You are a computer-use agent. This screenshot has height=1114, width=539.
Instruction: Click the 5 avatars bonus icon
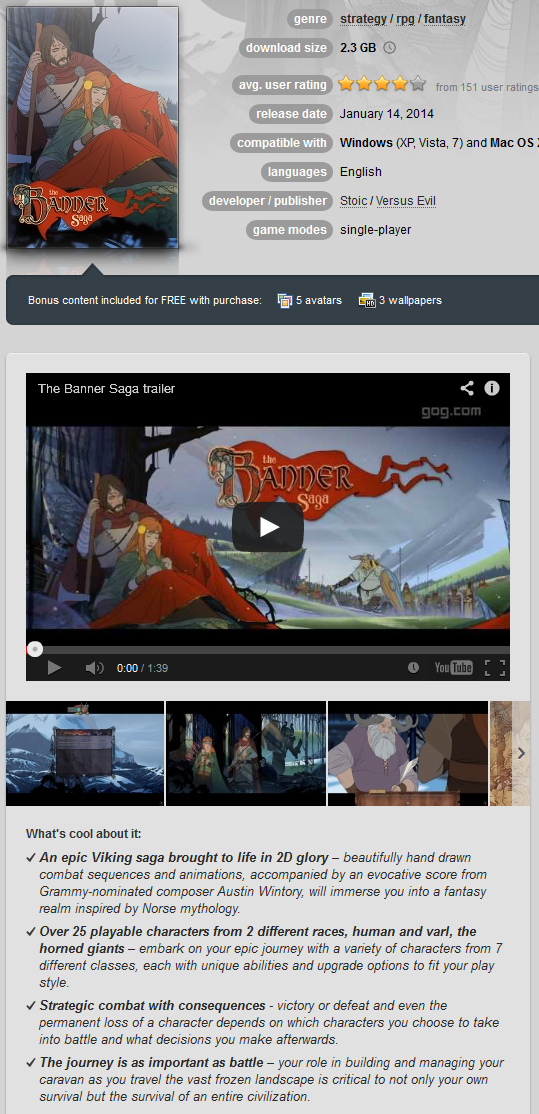tap(285, 301)
